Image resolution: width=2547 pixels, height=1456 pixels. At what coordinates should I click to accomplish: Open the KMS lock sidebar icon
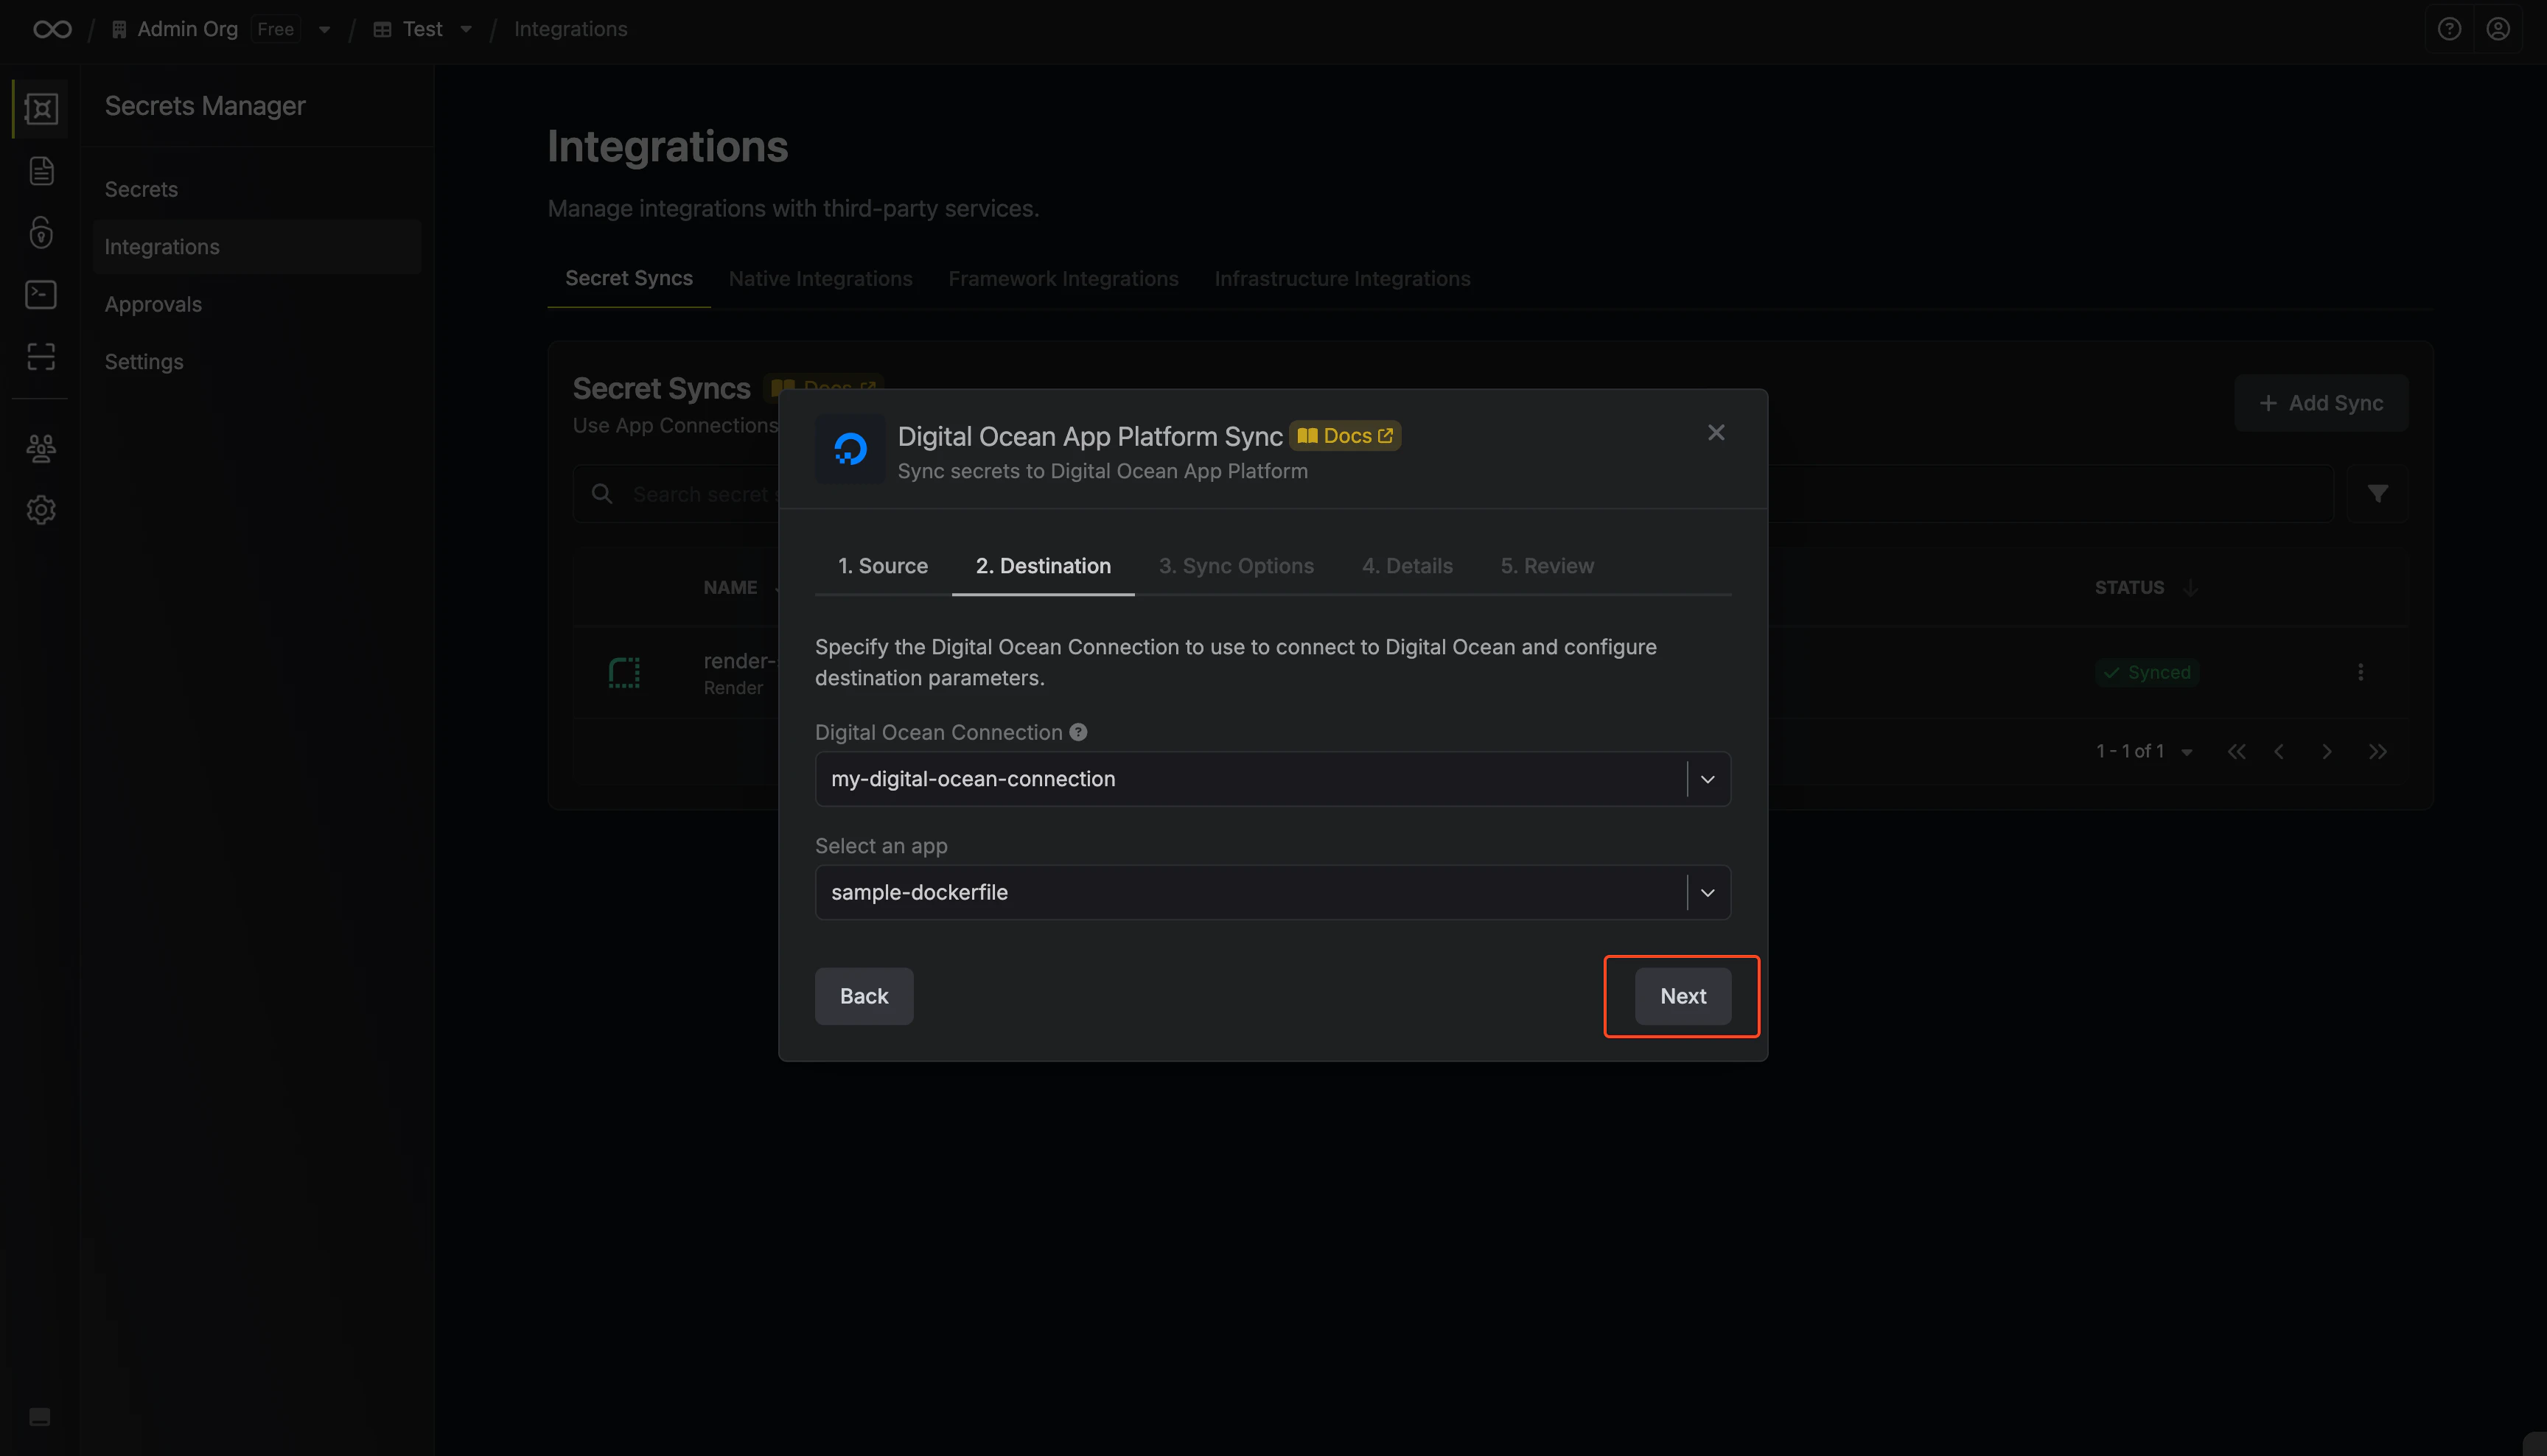coord(41,233)
